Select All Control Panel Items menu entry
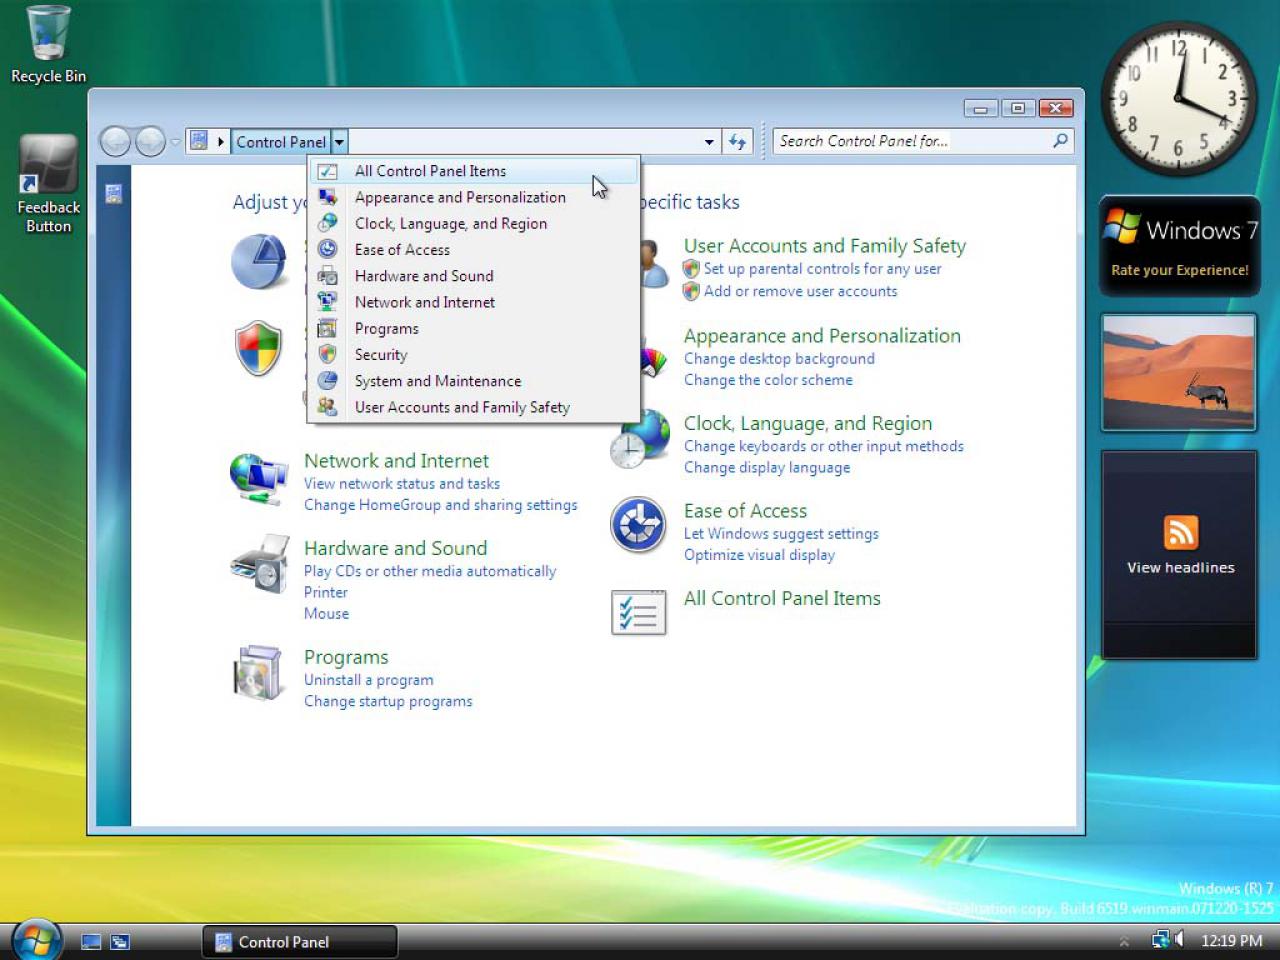The width and height of the screenshot is (1280, 960). [473, 171]
